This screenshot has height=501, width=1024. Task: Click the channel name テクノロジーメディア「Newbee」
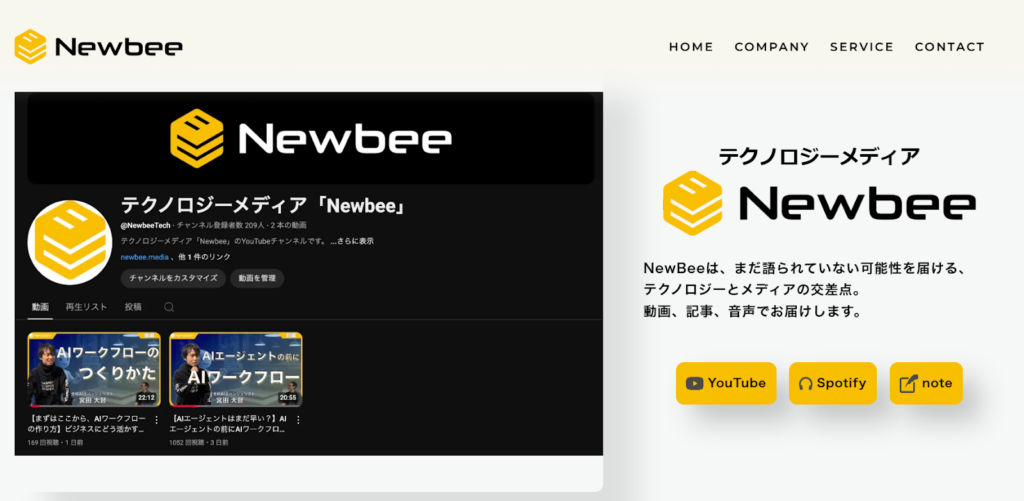click(x=263, y=205)
